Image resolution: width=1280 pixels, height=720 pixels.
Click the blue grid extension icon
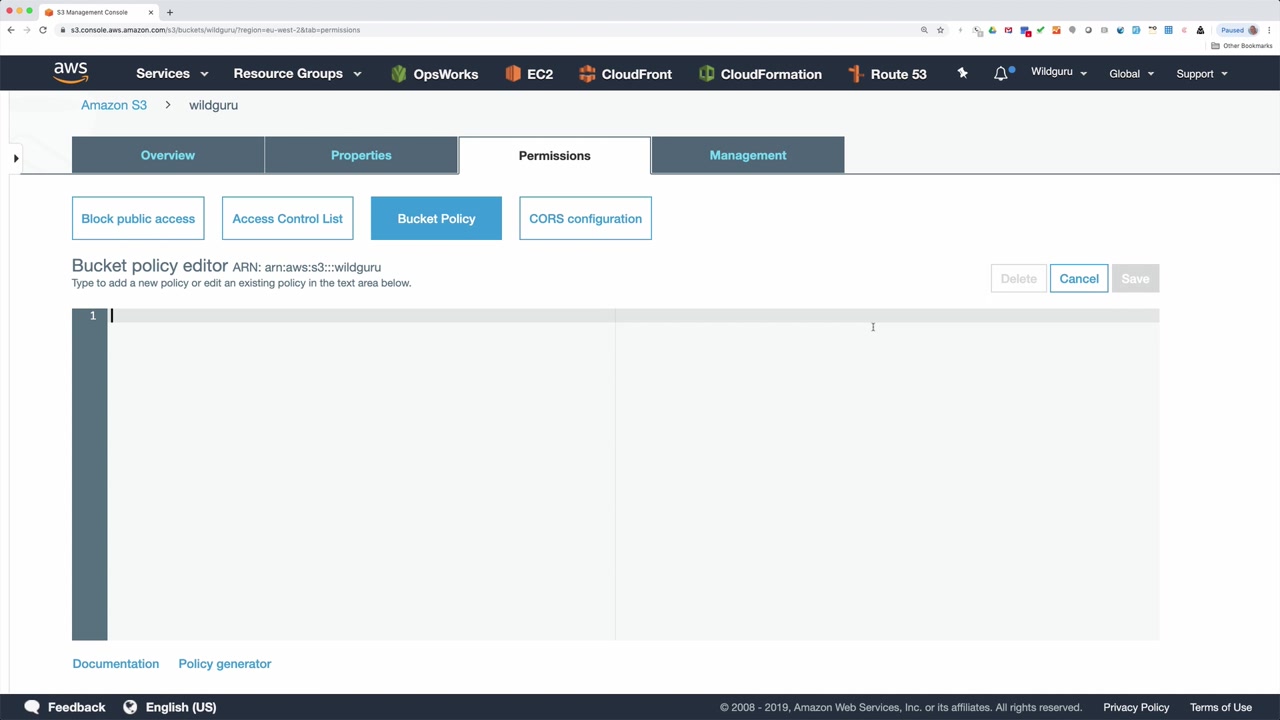point(1168,30)
